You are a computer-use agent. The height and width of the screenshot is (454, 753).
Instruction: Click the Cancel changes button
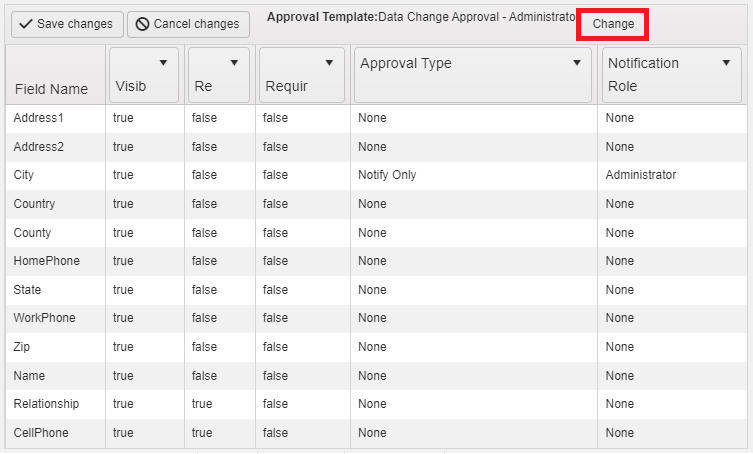tap(188, 24)
